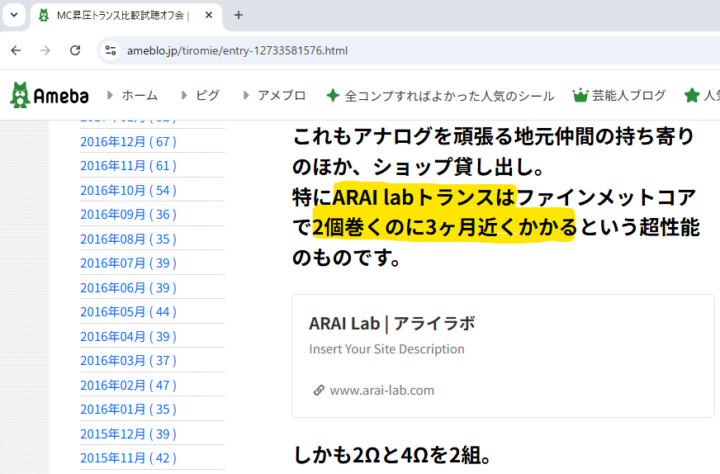This screenshot has width=720, height=474.
Task: Reload the page with refresh icon
Action: [x=75, y=50]
